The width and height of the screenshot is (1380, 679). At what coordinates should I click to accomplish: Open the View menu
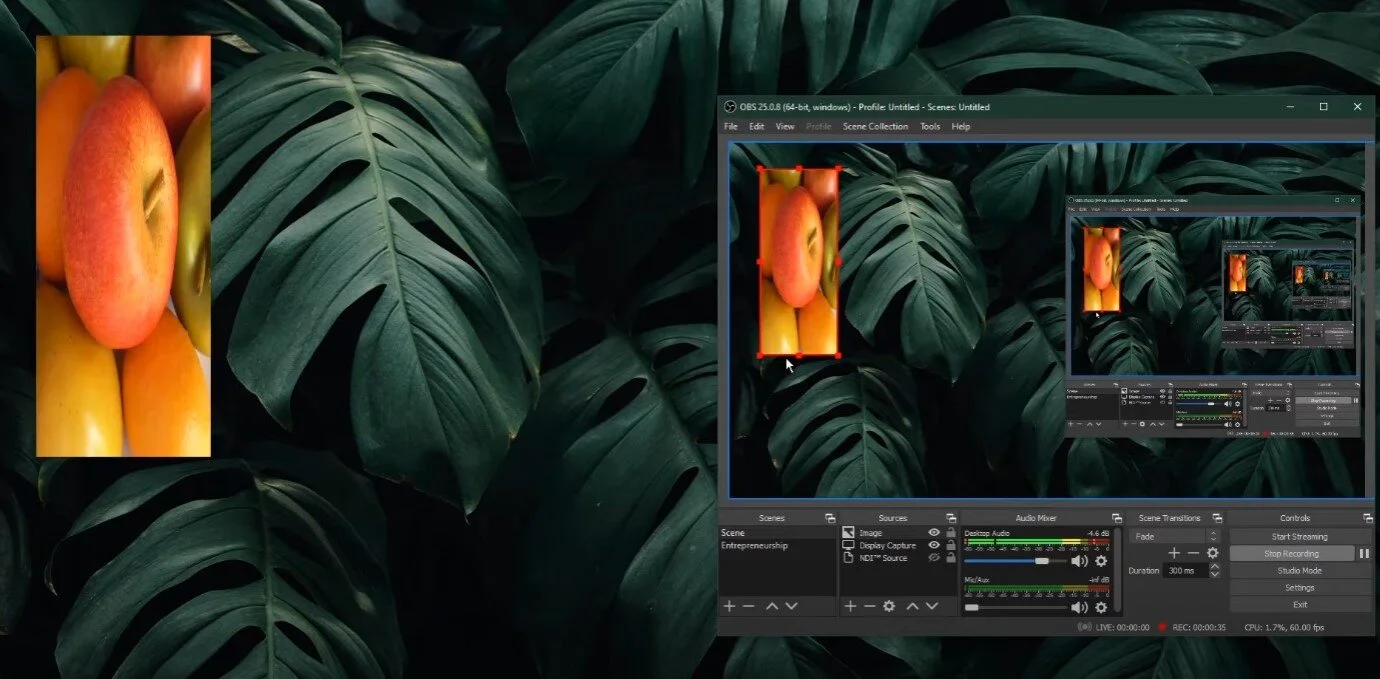[x=785, y=126]
